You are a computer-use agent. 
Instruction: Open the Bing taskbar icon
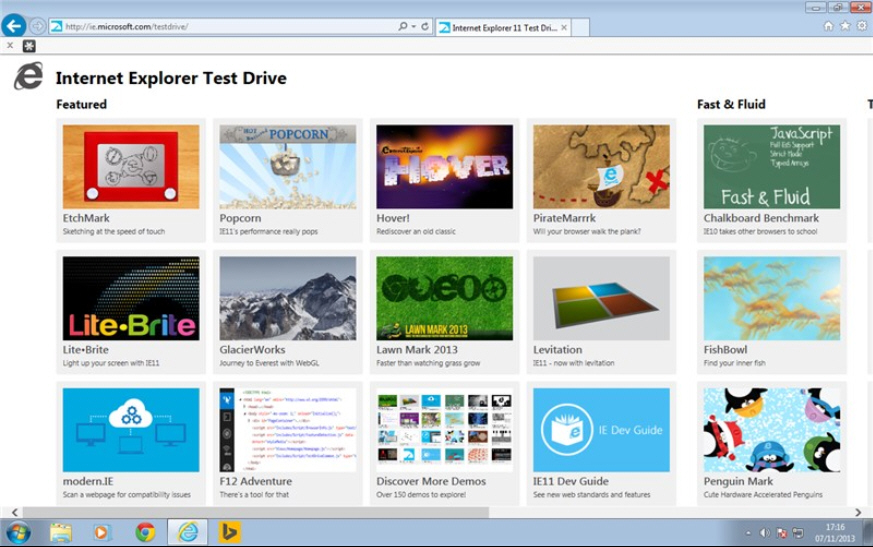coord(229,533)
